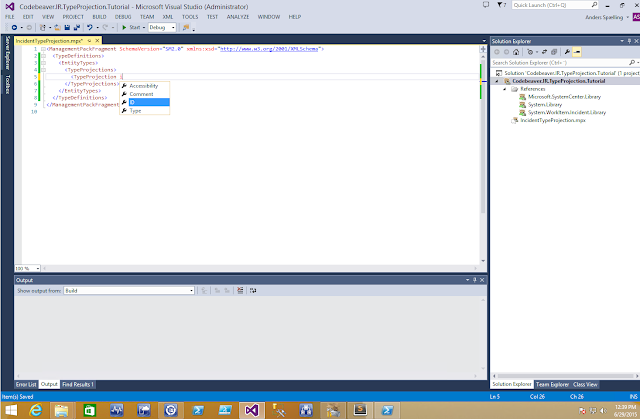
Task: Switch to the Find Results 1 tab
Action: click(x=78, y=384)
